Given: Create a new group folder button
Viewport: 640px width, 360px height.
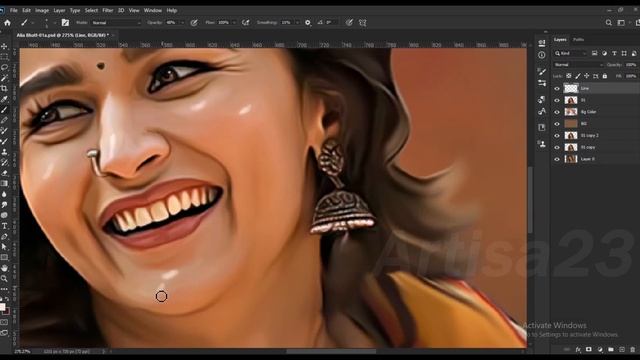Looking at the screenshot, I should pyautogui.click(x=611, y=349).
